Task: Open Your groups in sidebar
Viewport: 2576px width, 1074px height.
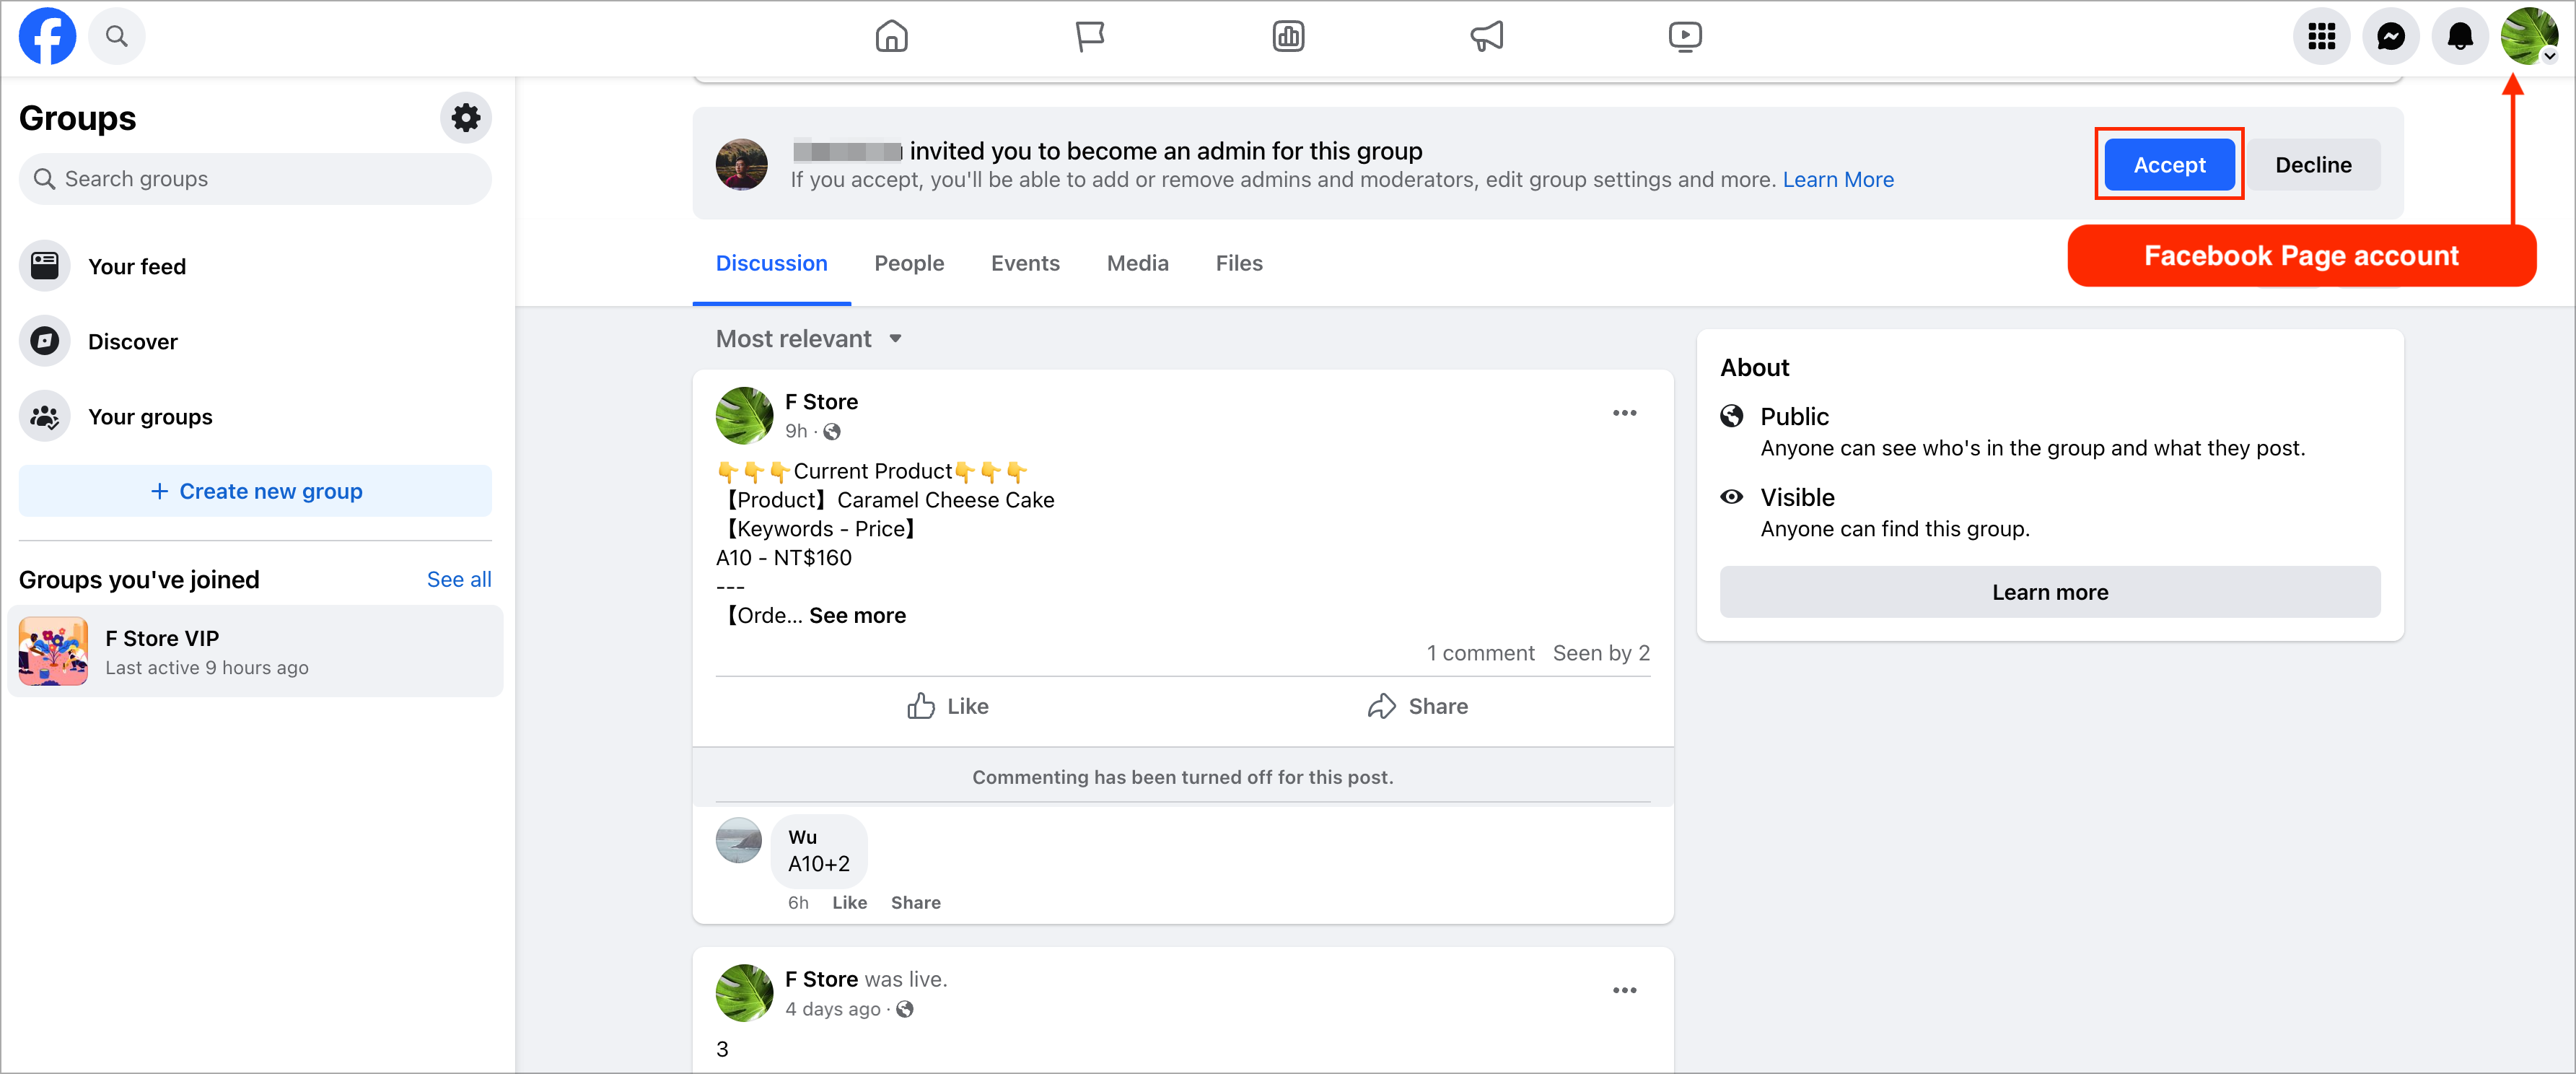Action: pos(255,416)
